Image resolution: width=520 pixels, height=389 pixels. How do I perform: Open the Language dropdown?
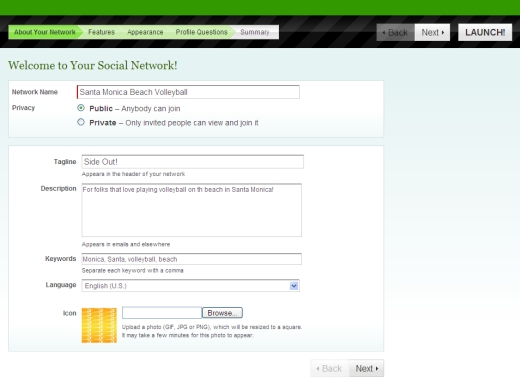[x=190, y=286]
